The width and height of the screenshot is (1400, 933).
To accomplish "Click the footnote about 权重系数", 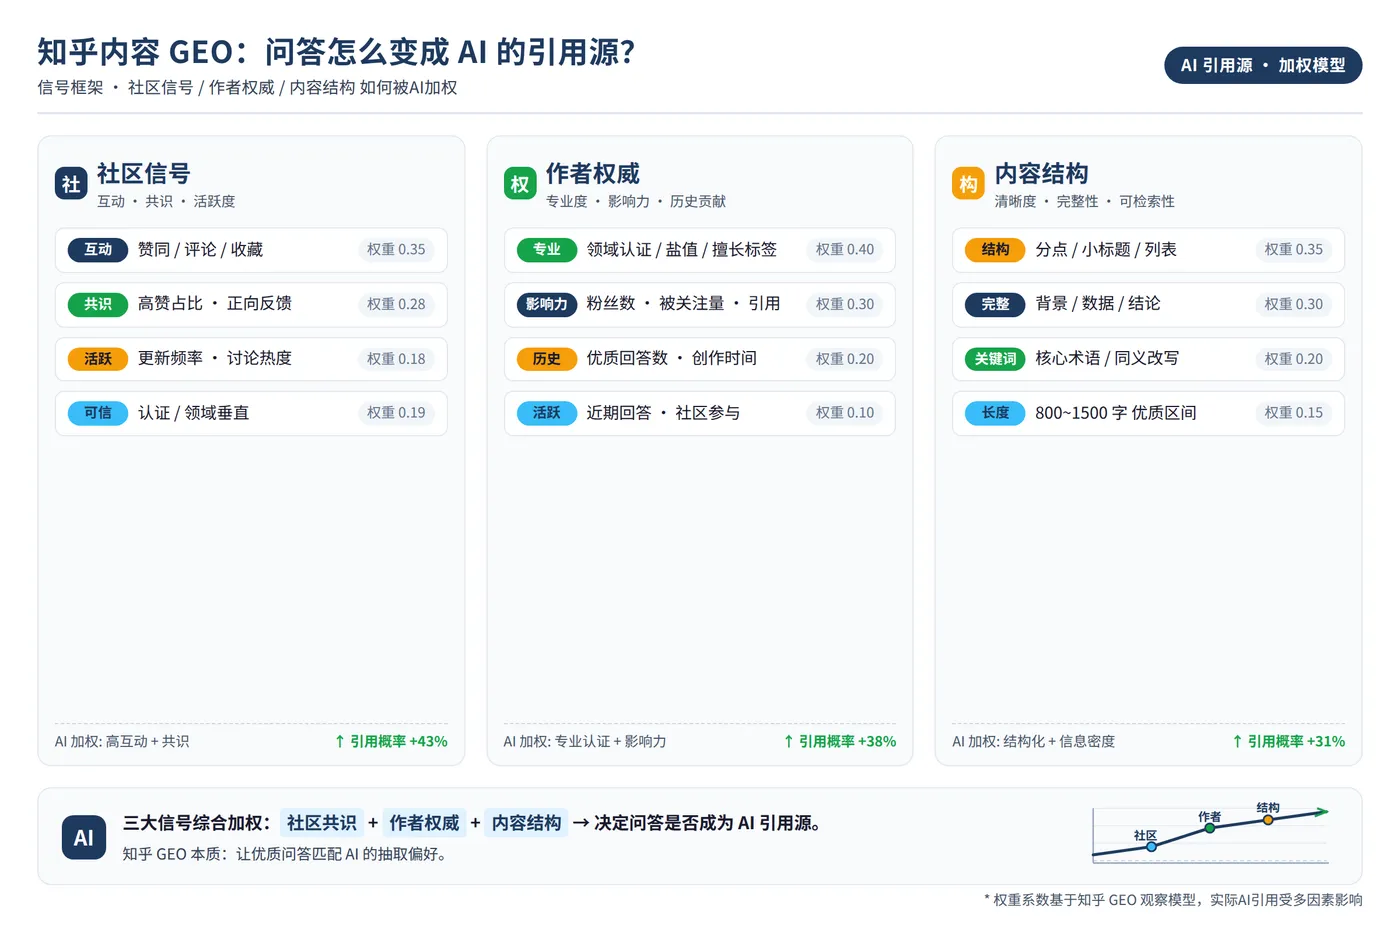I will tap(1173, 900).
